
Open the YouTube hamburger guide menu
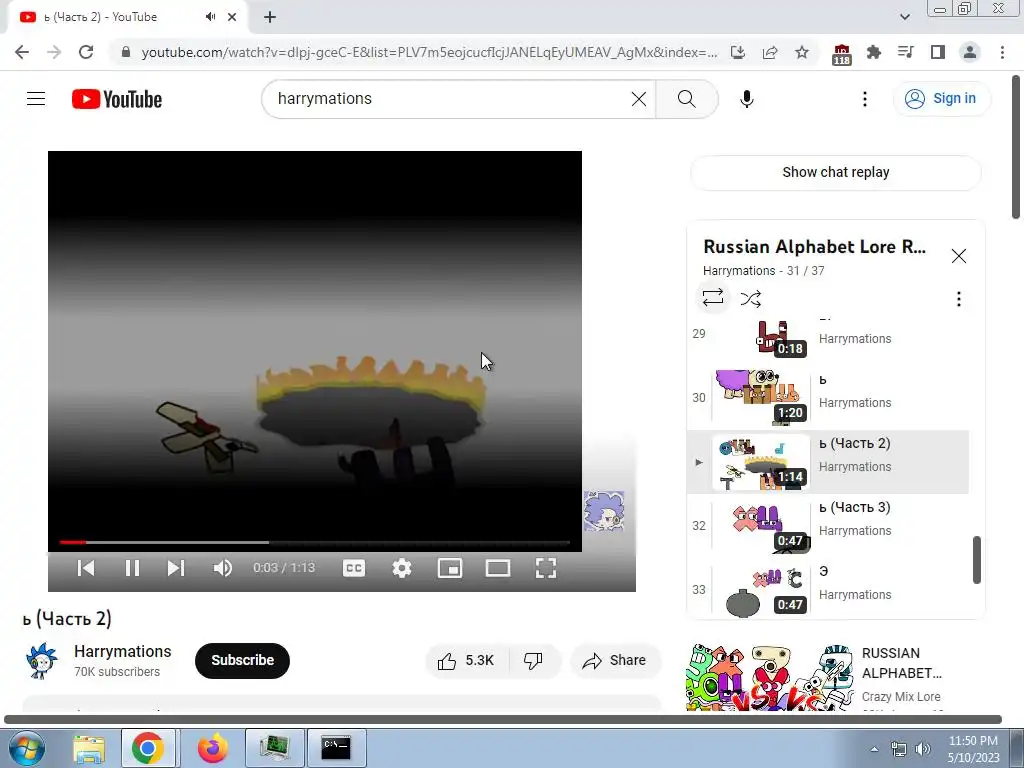(x=36, y=99)
